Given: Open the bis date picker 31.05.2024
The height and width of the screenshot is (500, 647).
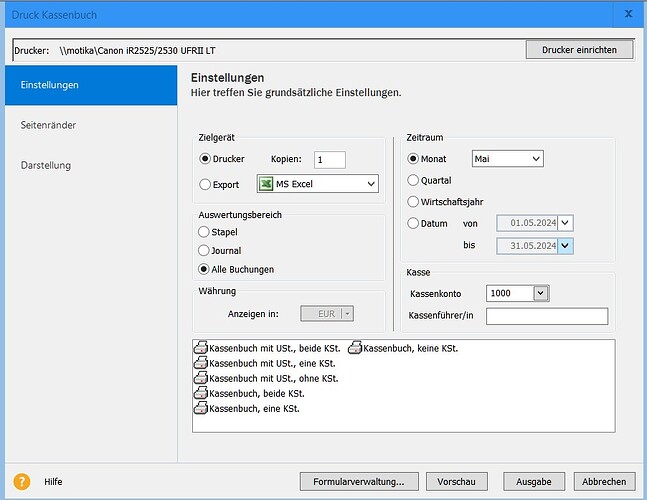Looking at the screenshot, I should click(565, 246).
